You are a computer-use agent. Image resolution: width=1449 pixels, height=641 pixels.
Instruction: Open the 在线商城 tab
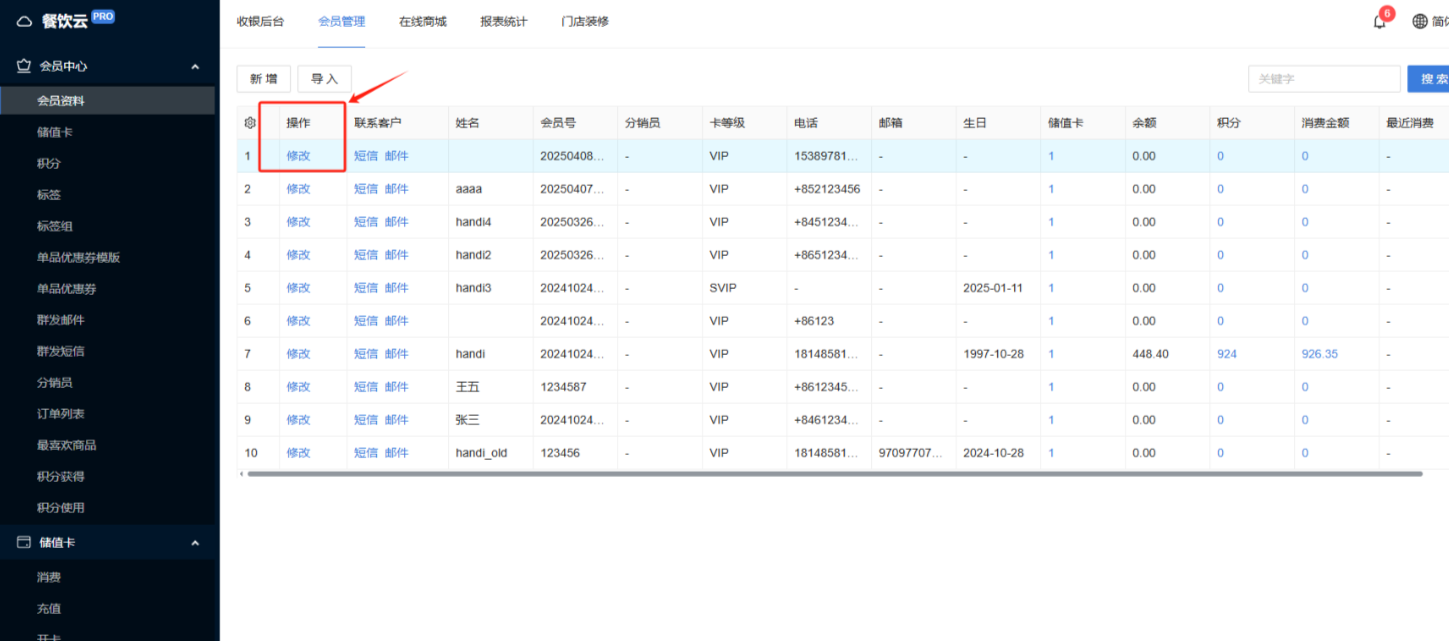point(423,21)
